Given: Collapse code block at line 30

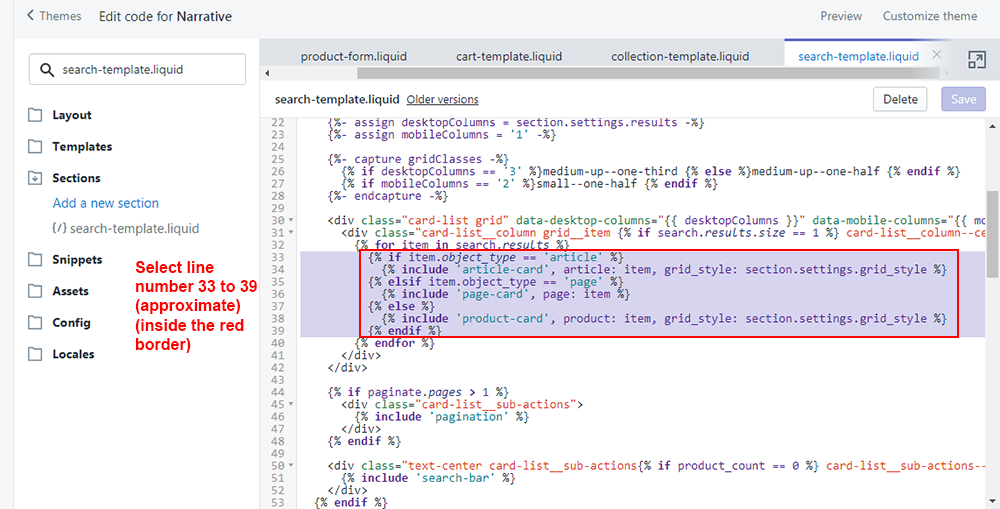Looking at the screenshot, I should (290, 220).
